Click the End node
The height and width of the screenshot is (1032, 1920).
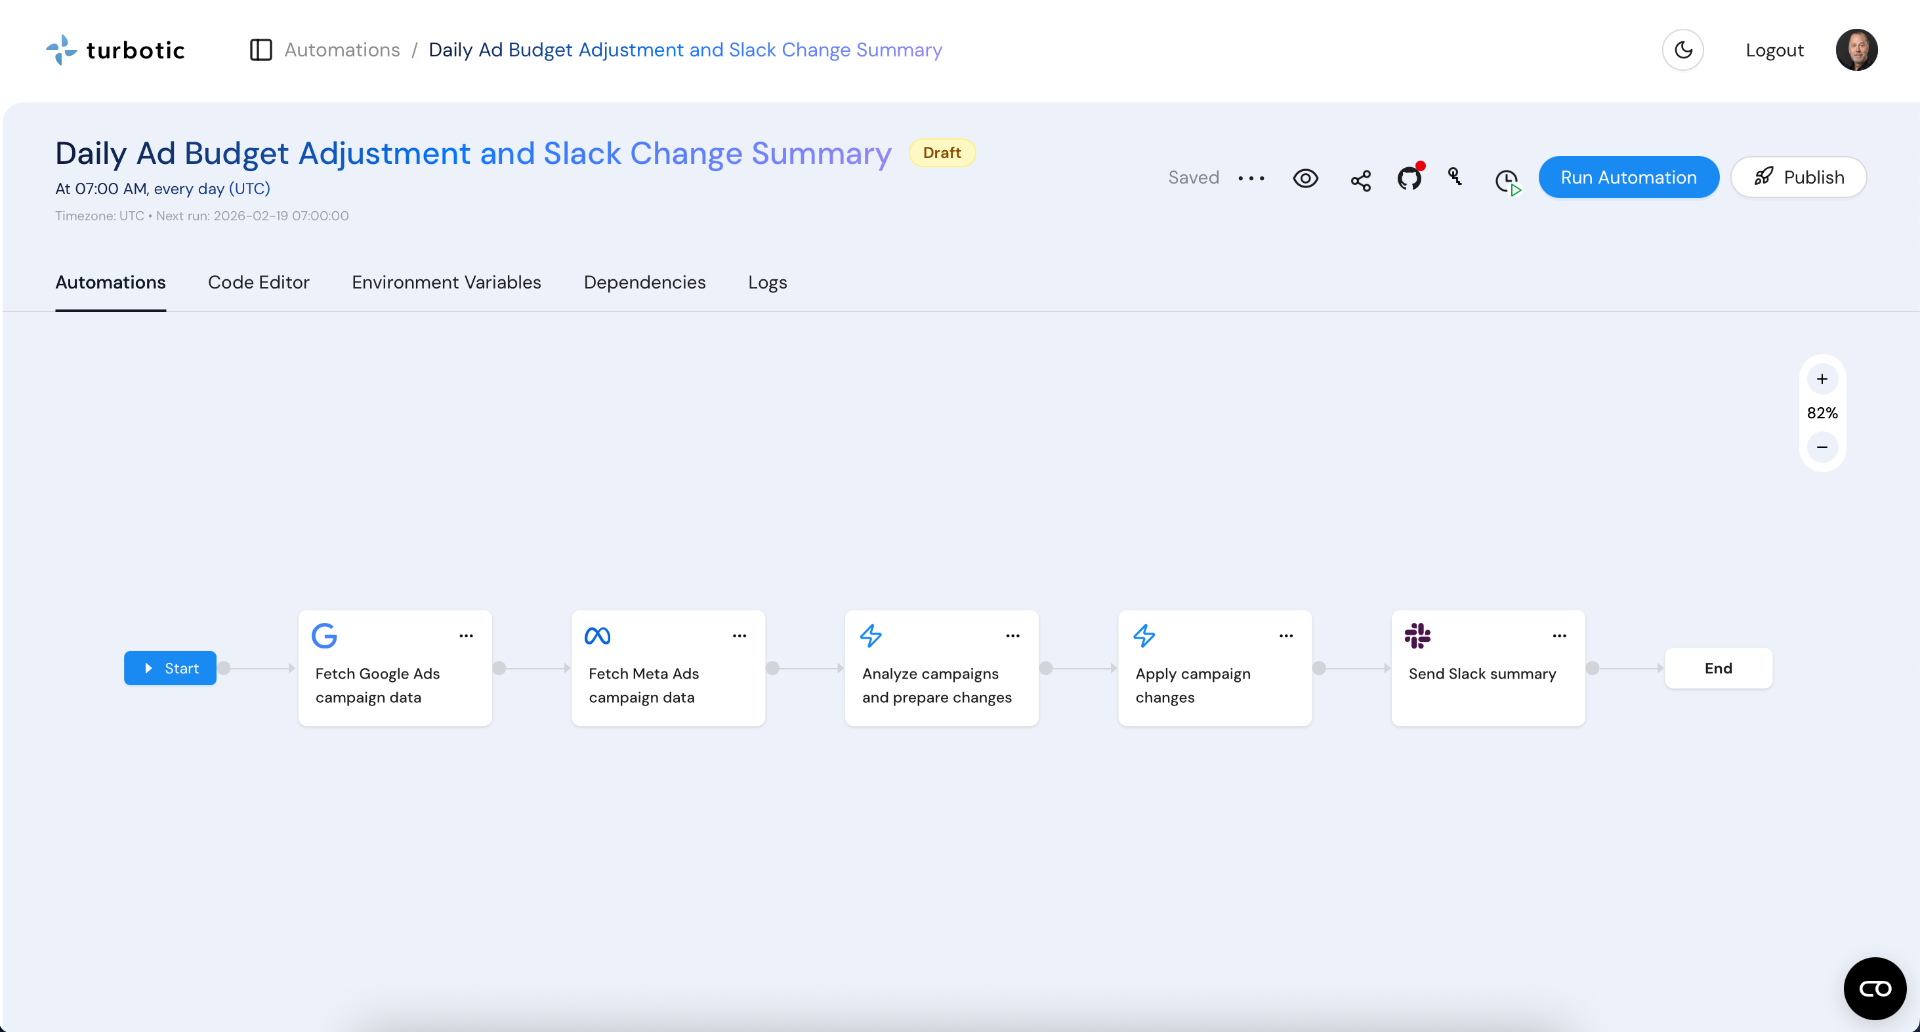[1718, 668]
